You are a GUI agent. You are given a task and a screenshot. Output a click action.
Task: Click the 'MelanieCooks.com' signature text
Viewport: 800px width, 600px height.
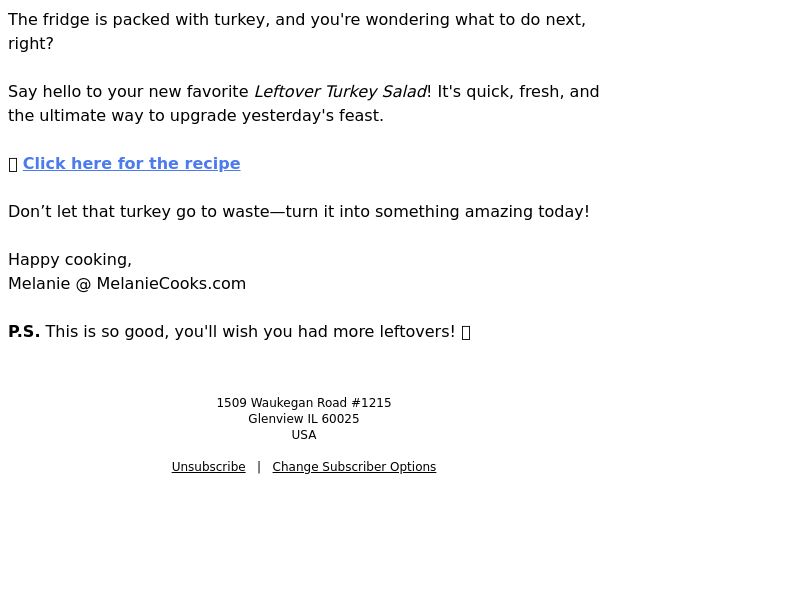tap(171, 284)
